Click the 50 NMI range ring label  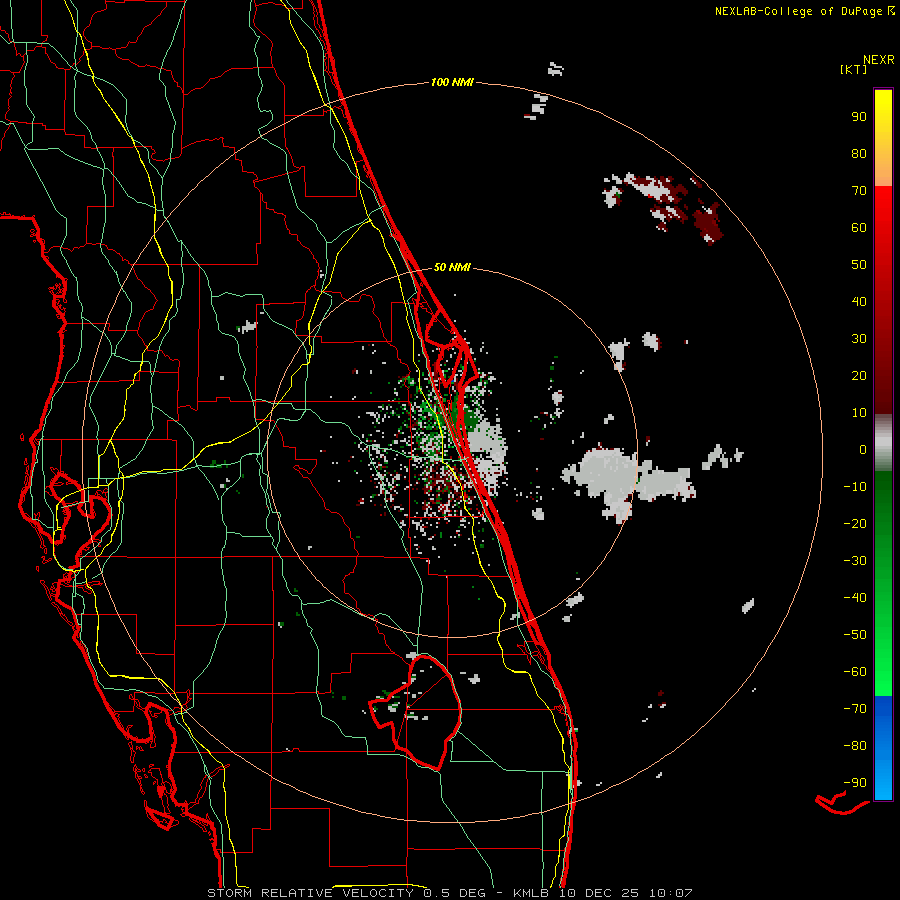[452, 267]
